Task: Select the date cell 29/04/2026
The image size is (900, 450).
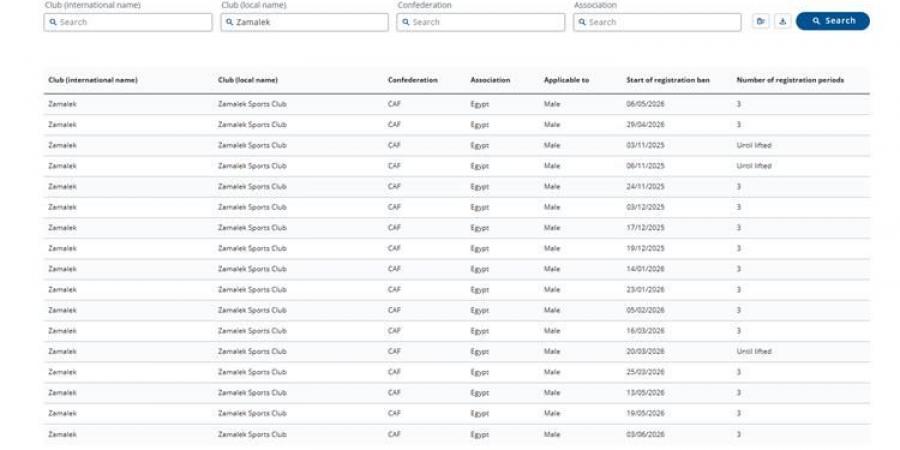Action: 645,125
